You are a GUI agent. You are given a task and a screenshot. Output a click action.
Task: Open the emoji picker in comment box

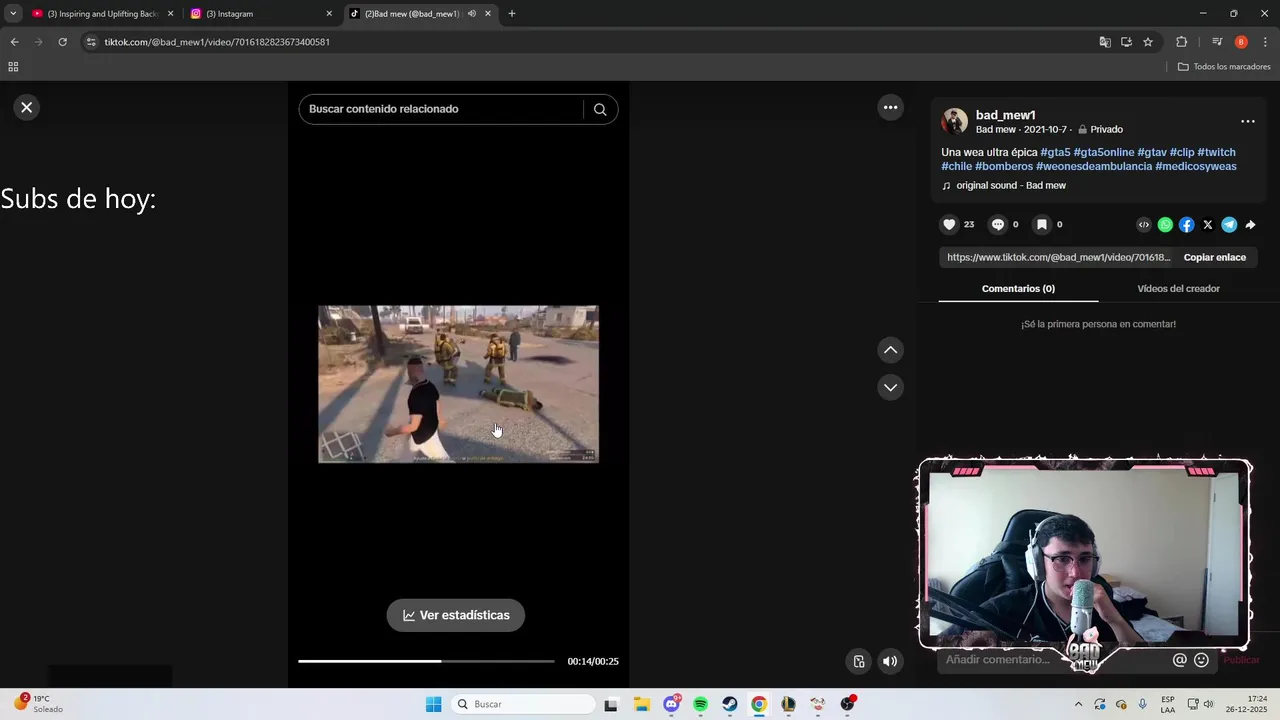[x=1202, y=660]
